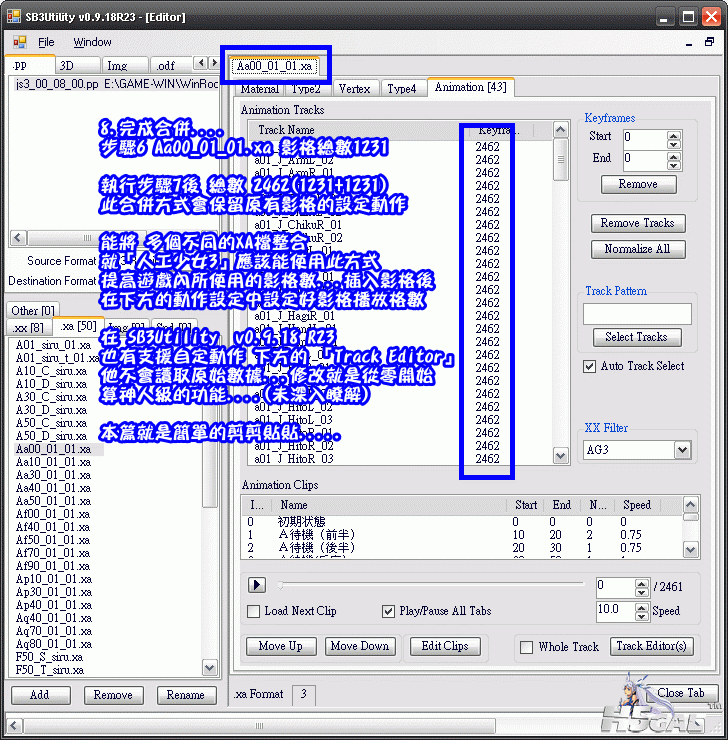Click the Move Up button
The image size is (728, 740).
pos(281,646)
